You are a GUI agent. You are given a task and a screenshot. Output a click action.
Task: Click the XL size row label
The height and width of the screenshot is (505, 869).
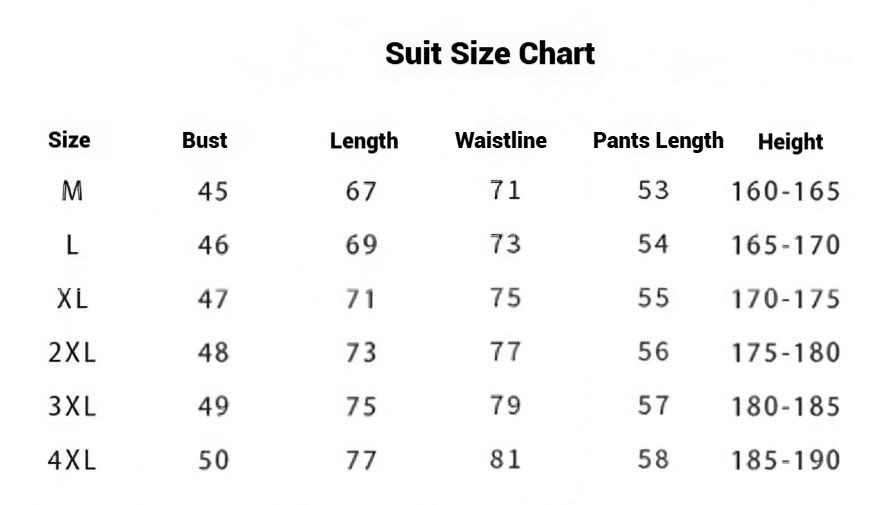(x=73, y=299)
